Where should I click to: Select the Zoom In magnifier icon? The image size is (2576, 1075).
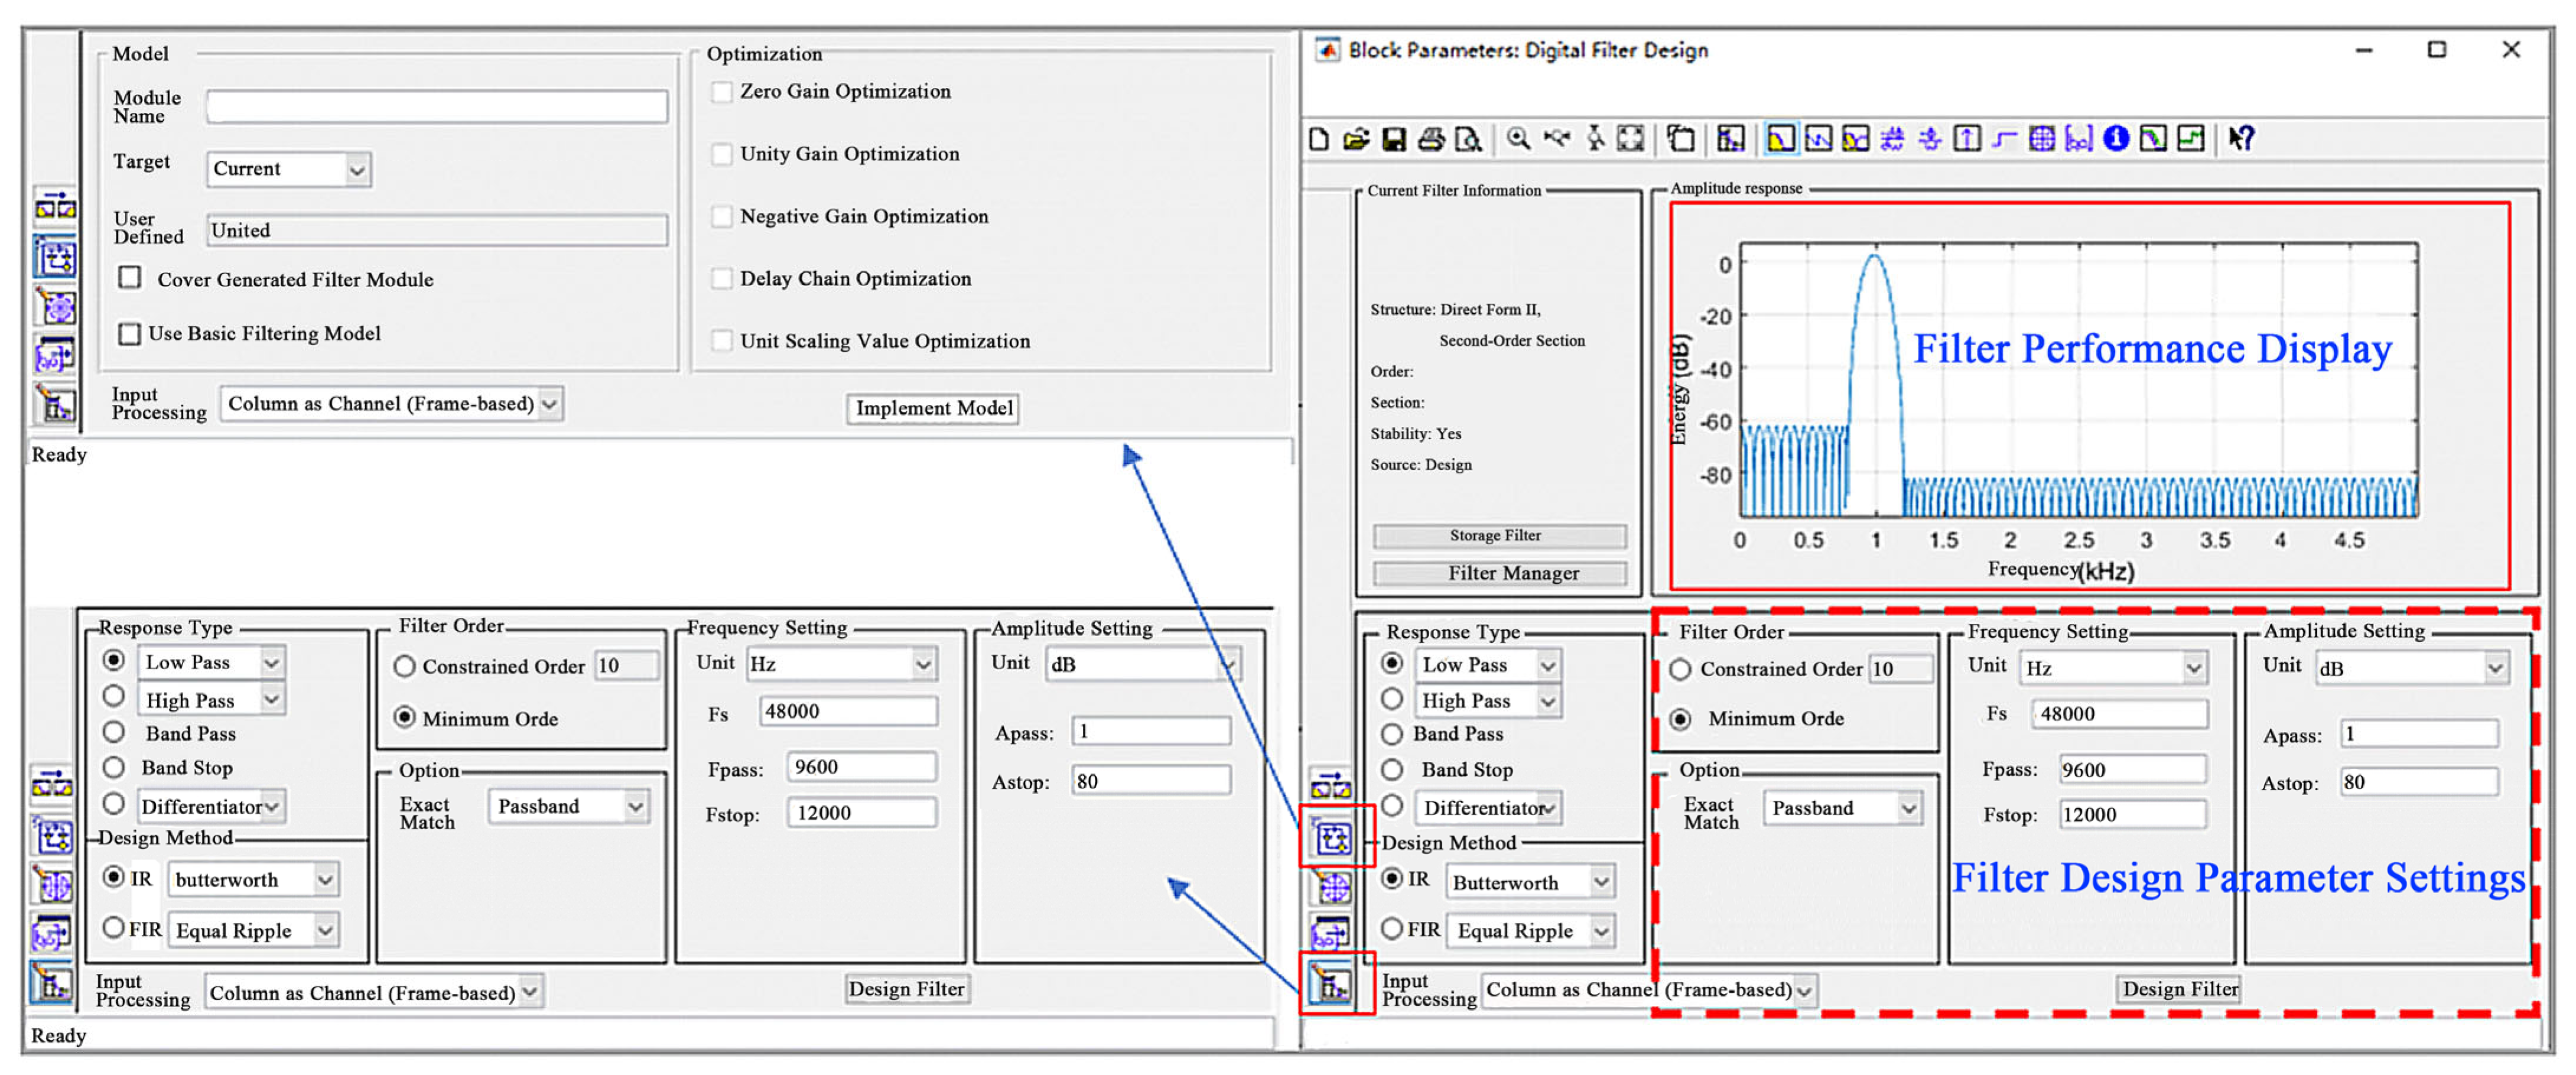coord(1518,139)
